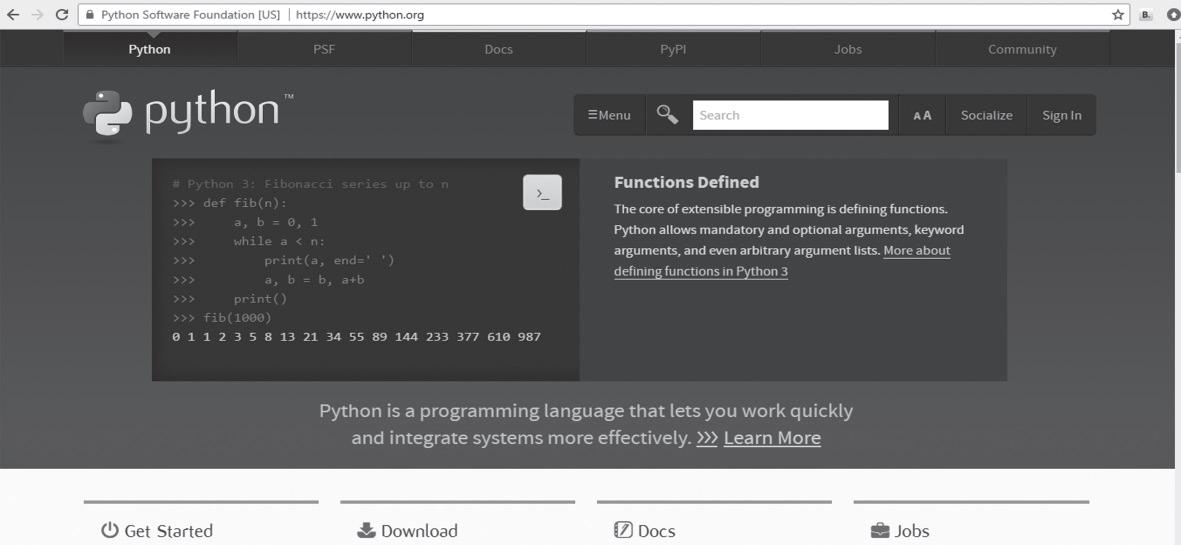Click the document icon beside Docs
The width and height of the screenshot is (1181, 545).
[x=623, y=530]
